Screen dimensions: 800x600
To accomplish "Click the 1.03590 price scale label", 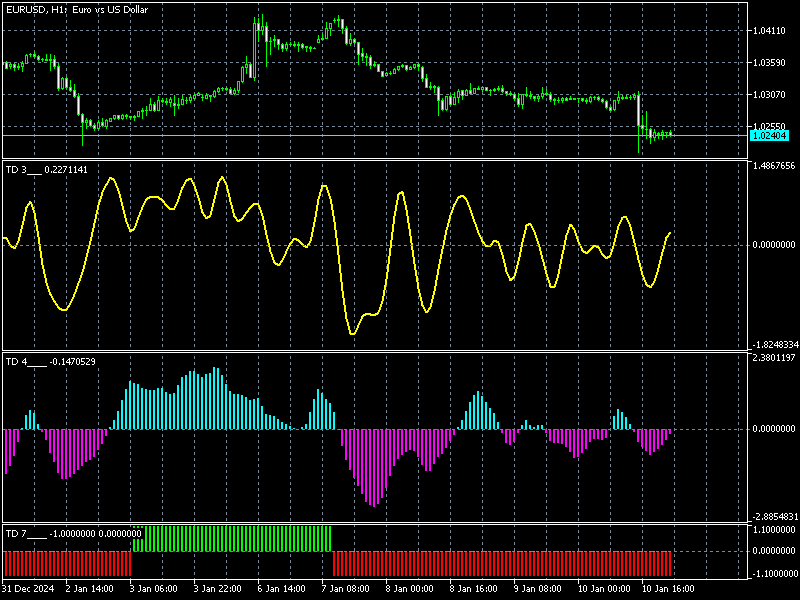I will point(769,63).
